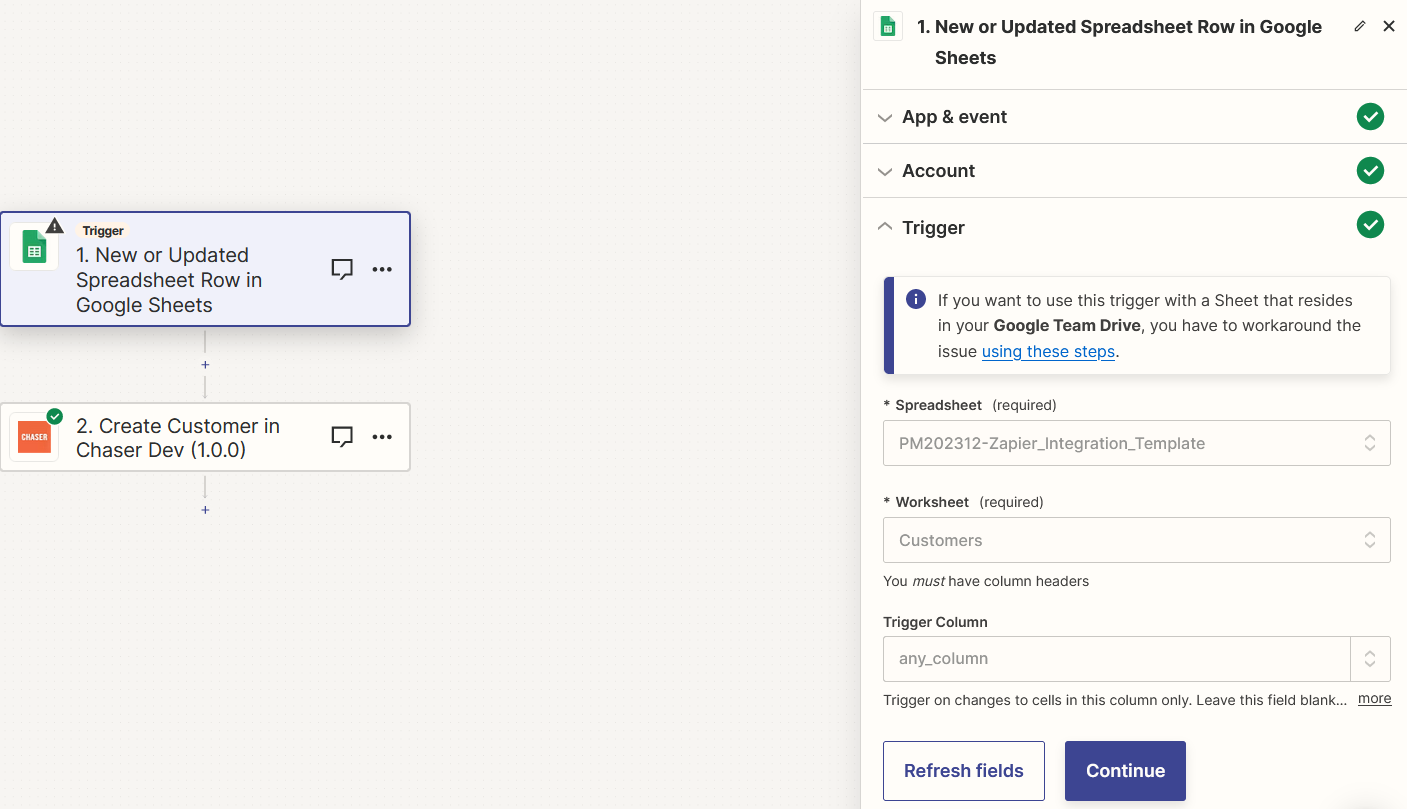Click the plus icon between the two steps

[205, 365]
